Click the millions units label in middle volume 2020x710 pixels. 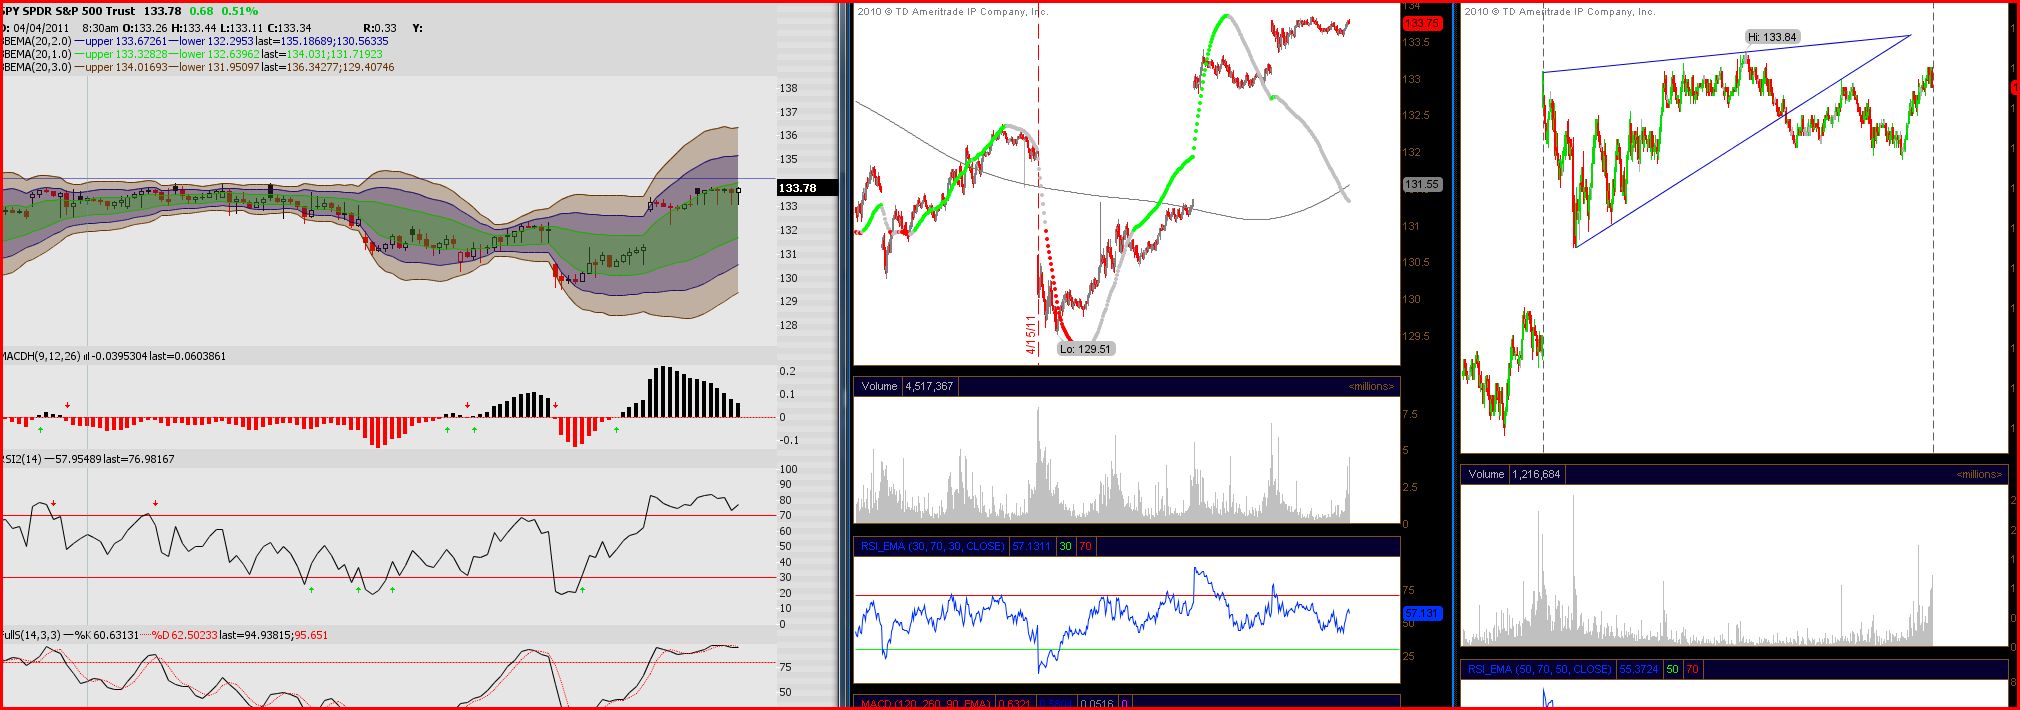pyautogui.click(x=1371, y=386)
